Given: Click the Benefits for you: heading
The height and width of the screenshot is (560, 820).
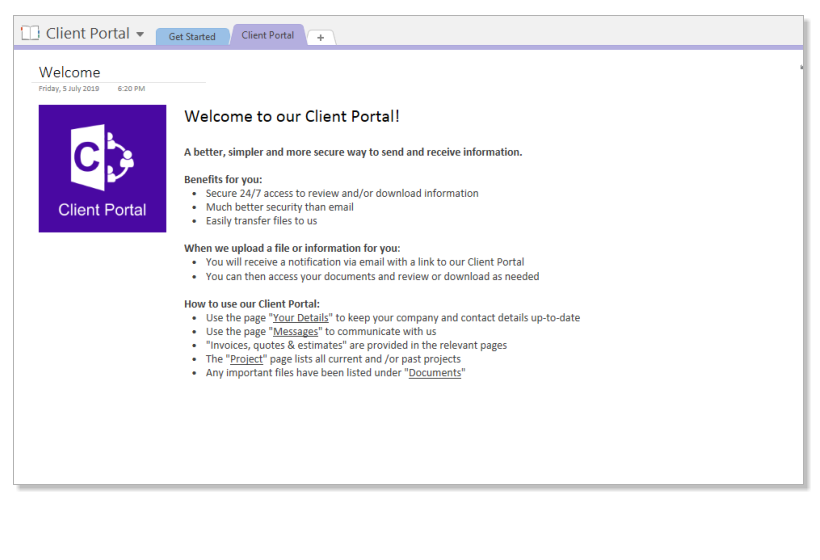Looking at the screenshot, I should (223, 179).
